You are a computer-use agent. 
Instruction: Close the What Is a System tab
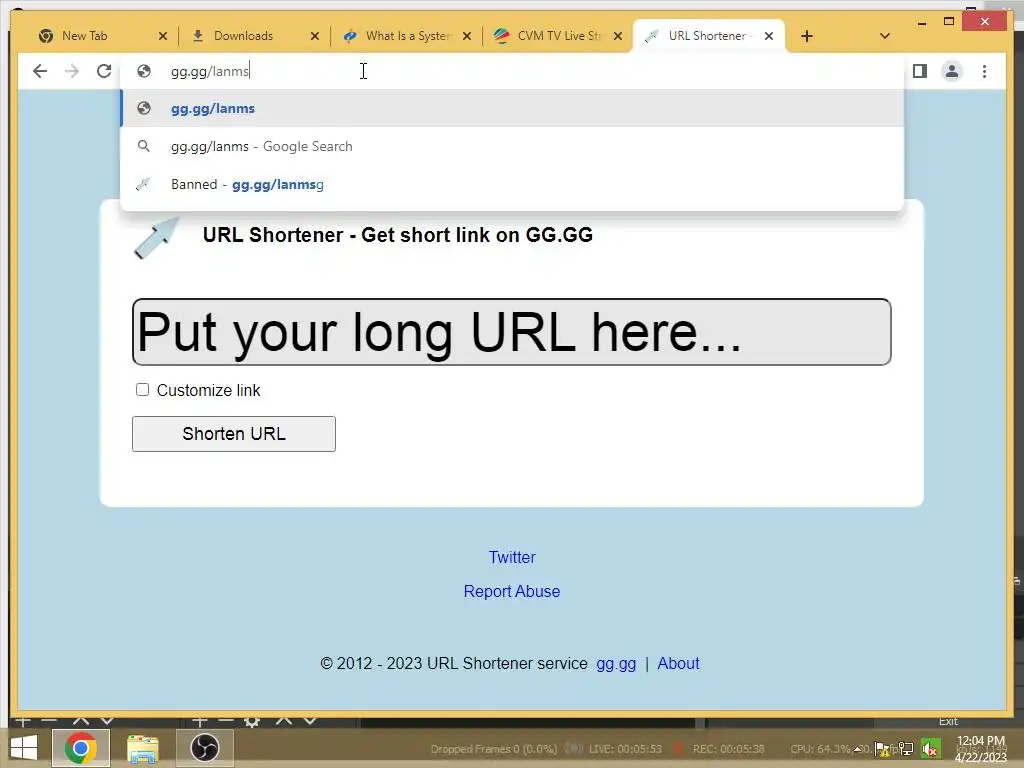point(467,36)
